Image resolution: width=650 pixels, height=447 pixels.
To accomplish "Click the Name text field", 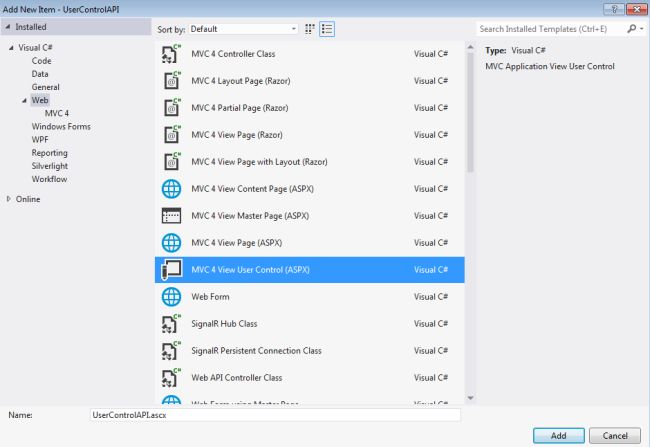I will click(275, 415).
